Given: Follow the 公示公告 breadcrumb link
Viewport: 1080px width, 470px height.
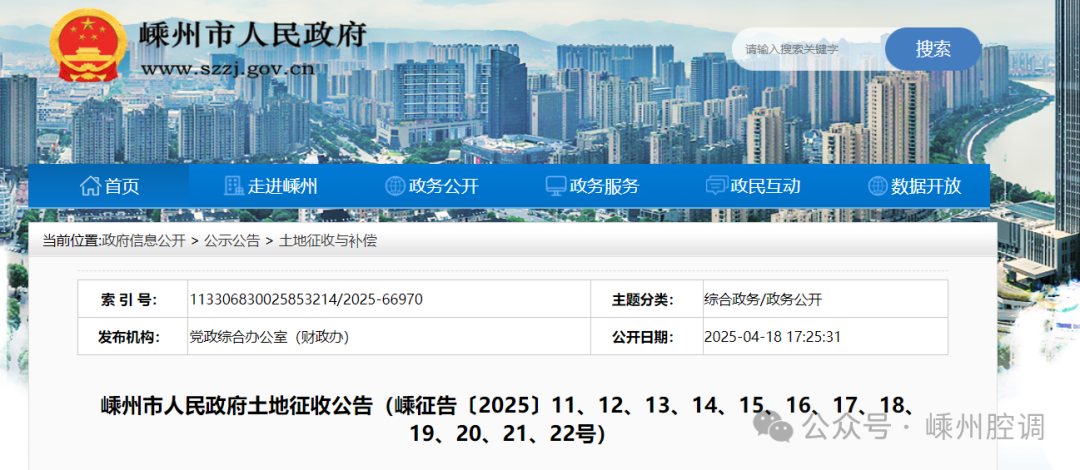Looking at the screenshot, I should click(x=231, y=241).
